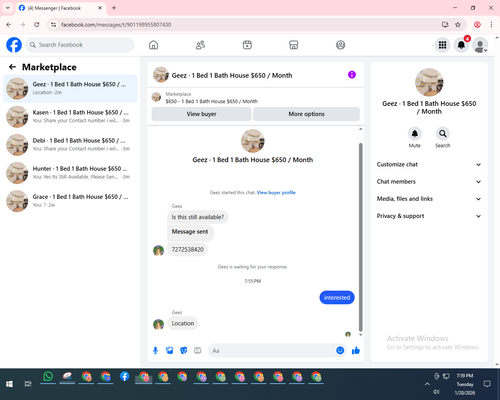The image size is (500, 400).
Task: Search in conversation magnifier icon
Action: pos(443,134)
